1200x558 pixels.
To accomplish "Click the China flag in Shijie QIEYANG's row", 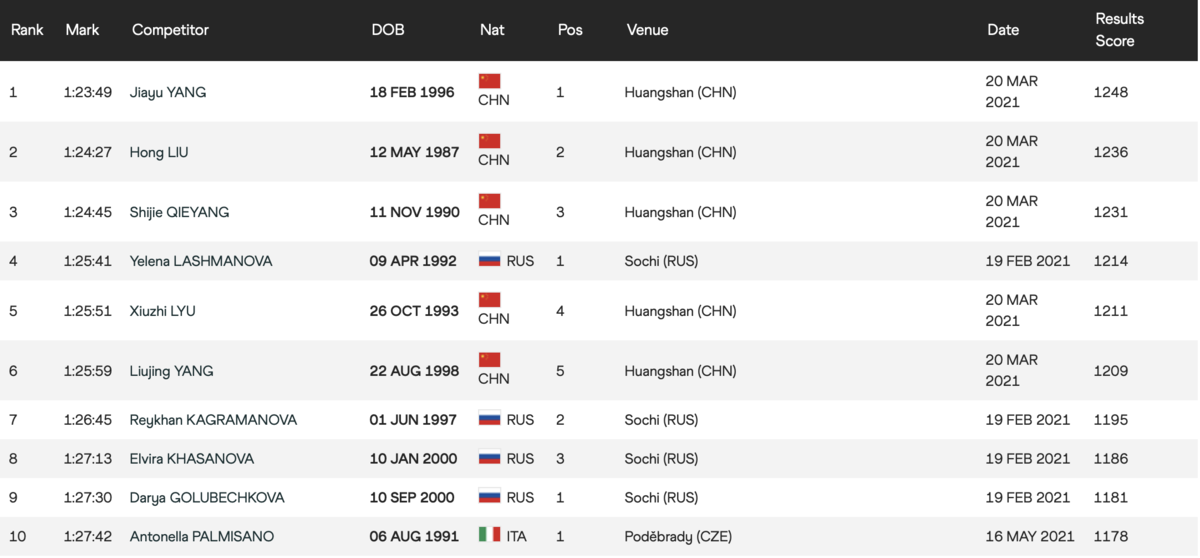I will coord(489,201).
